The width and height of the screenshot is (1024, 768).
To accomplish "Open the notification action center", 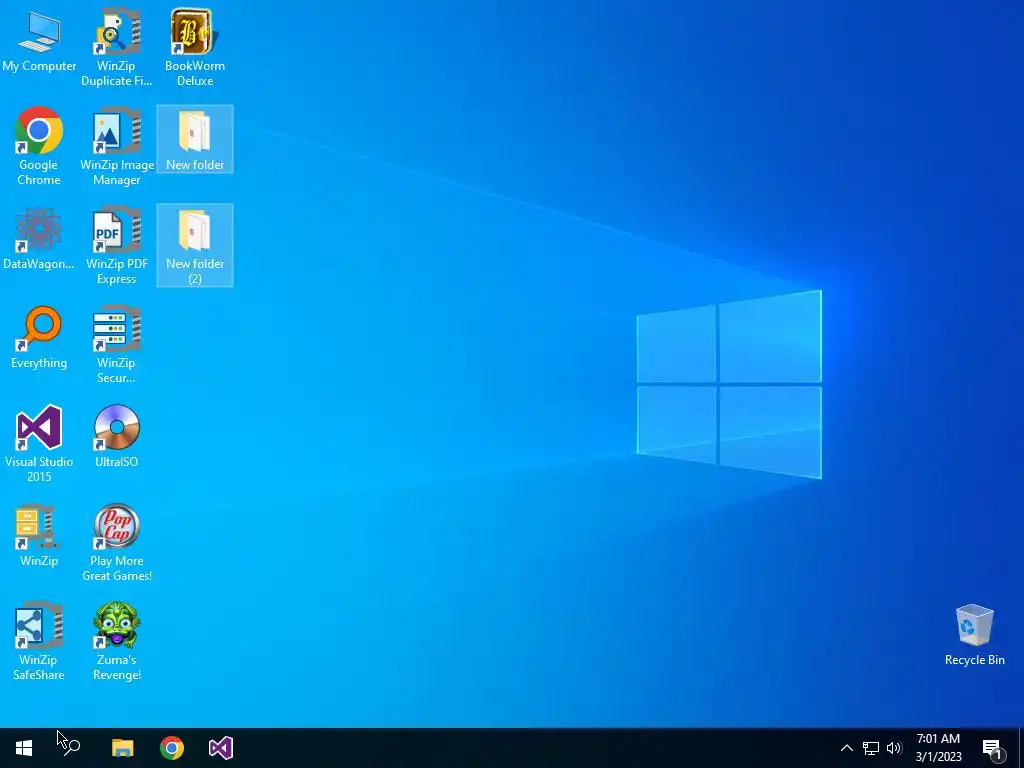I will [x=993, y=748].
